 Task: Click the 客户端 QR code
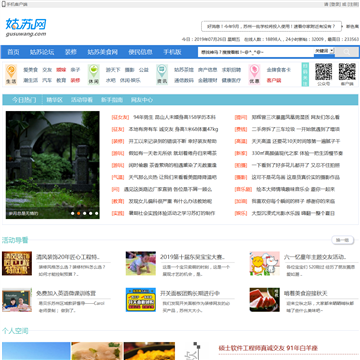click(x=347, y=72)
